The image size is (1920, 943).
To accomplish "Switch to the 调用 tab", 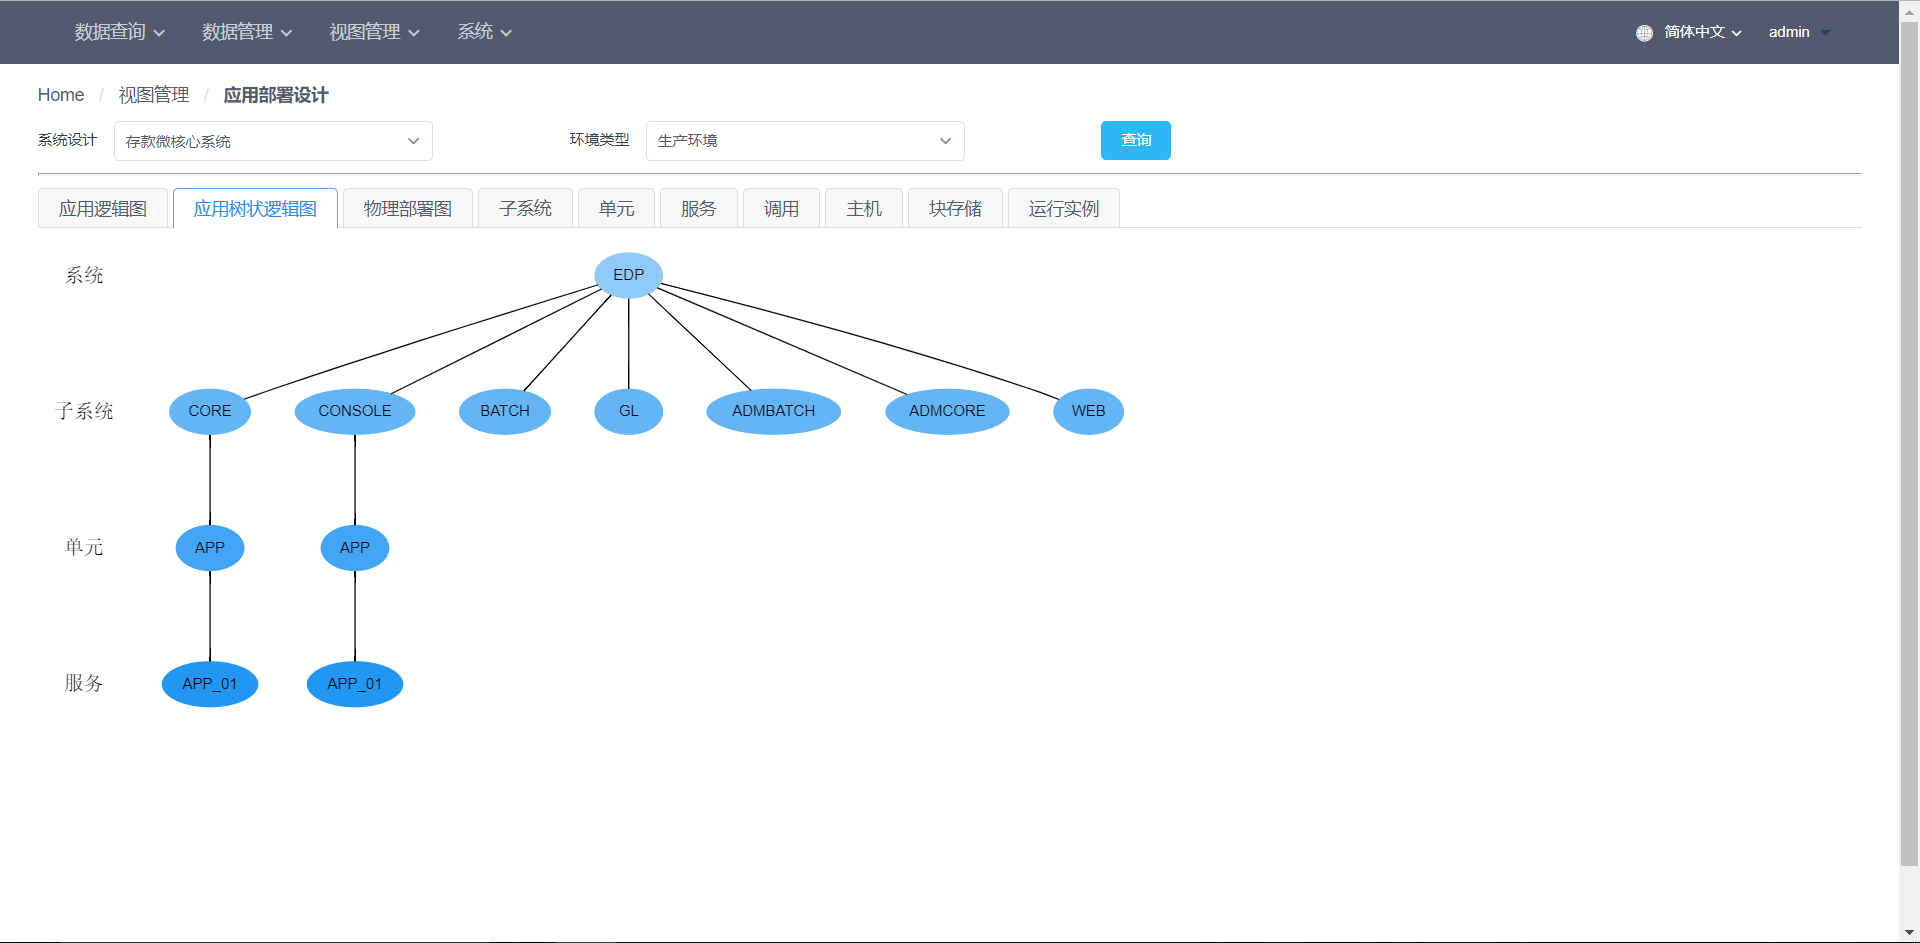I will [782, 208].
